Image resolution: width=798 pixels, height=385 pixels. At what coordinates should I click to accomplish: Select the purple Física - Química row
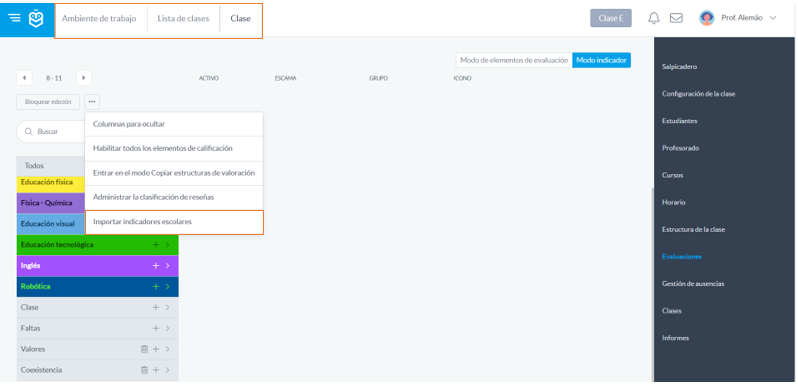(x=51, y=203)
